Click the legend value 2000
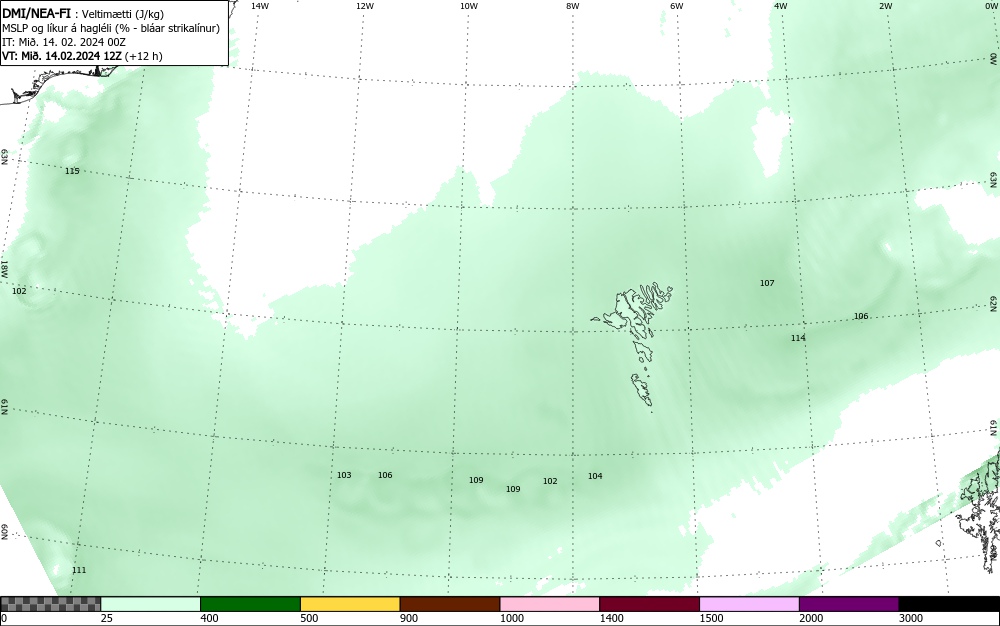1000x626 pixels. [811, 618]
